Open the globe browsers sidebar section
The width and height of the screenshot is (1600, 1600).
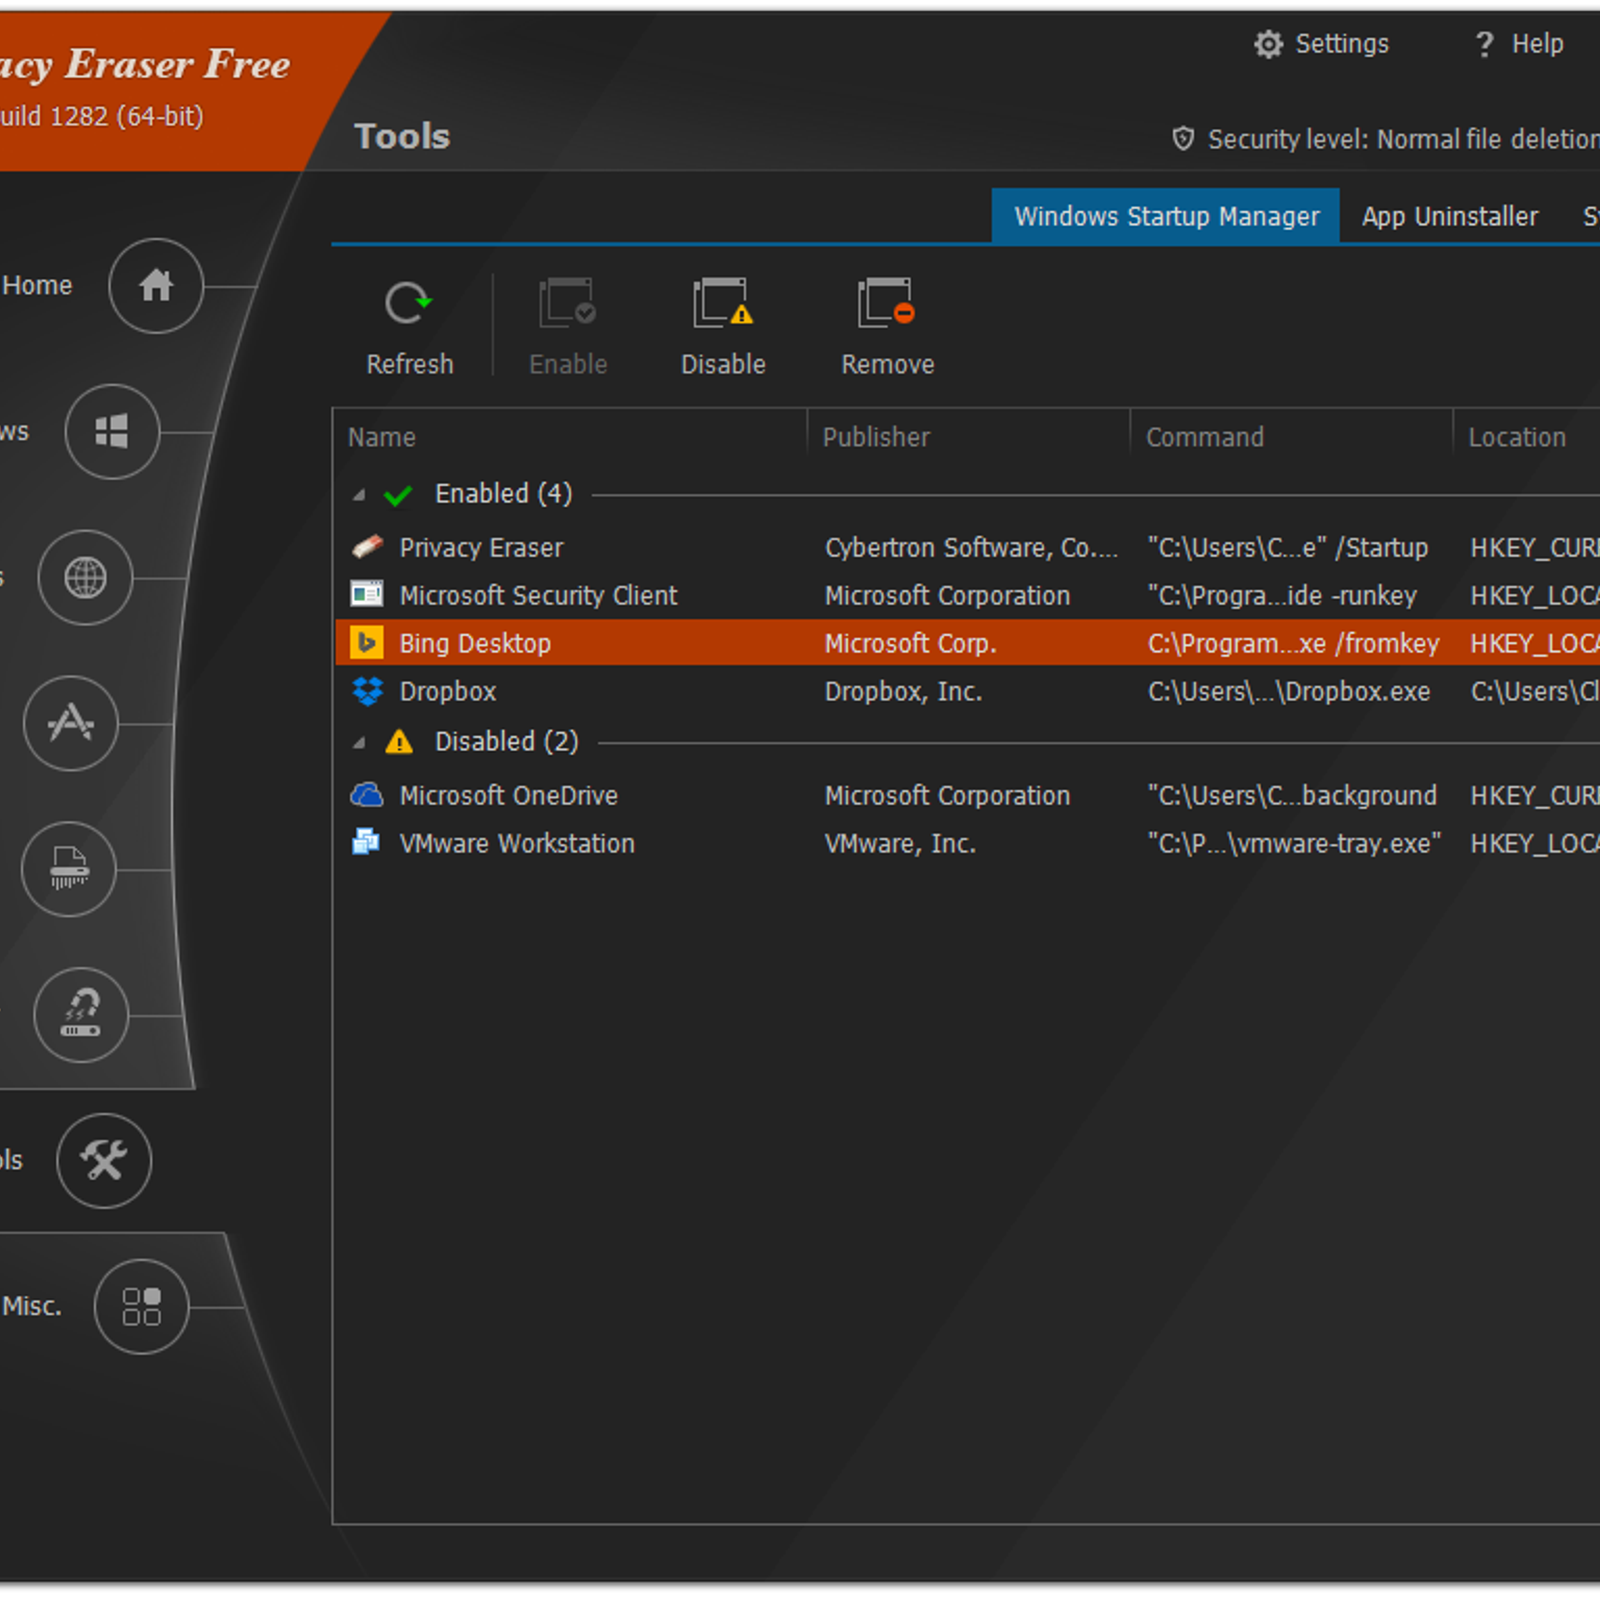pyautogui.click(x=85, y=578)
